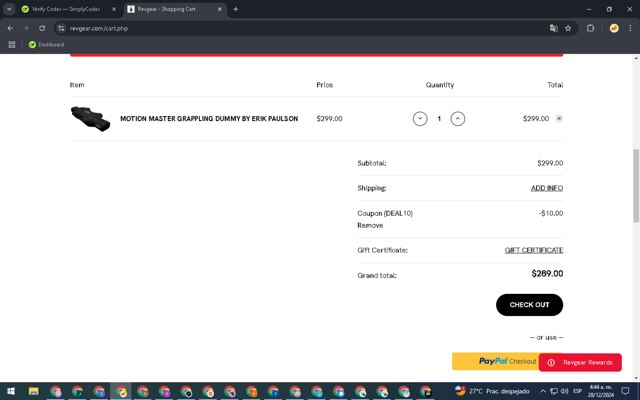Click the Quantity column header
The width and height of the screenshot is (640, 400).
(440, 85)
